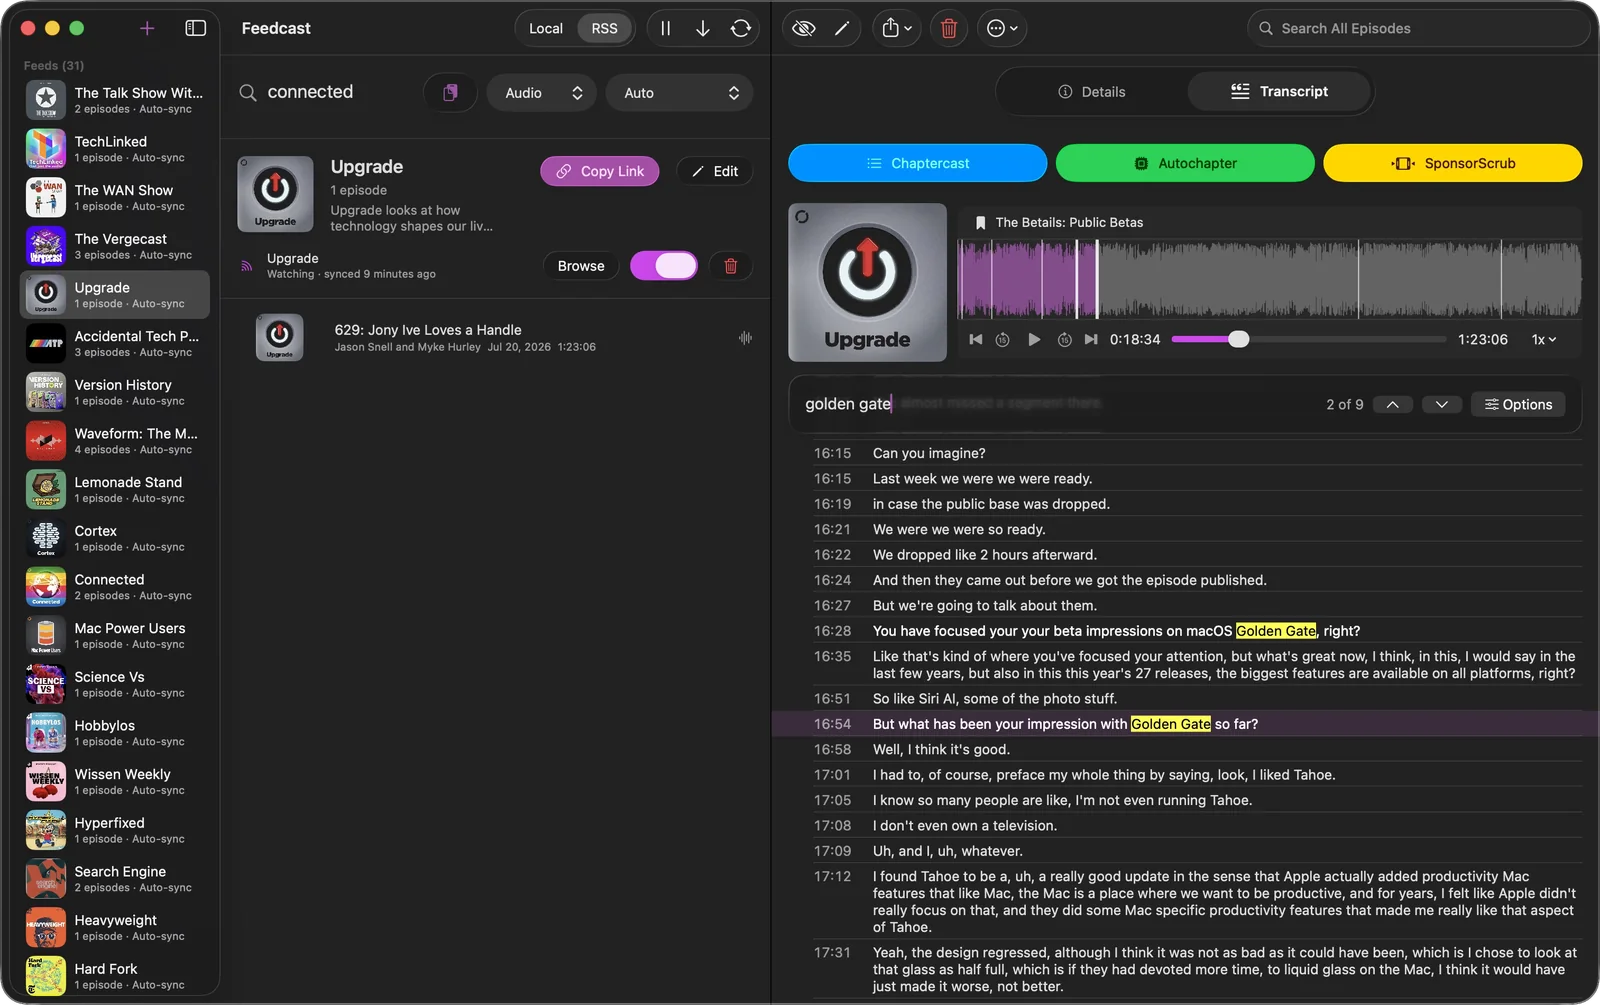Switch to the Transcript tab

(1279, 91)
